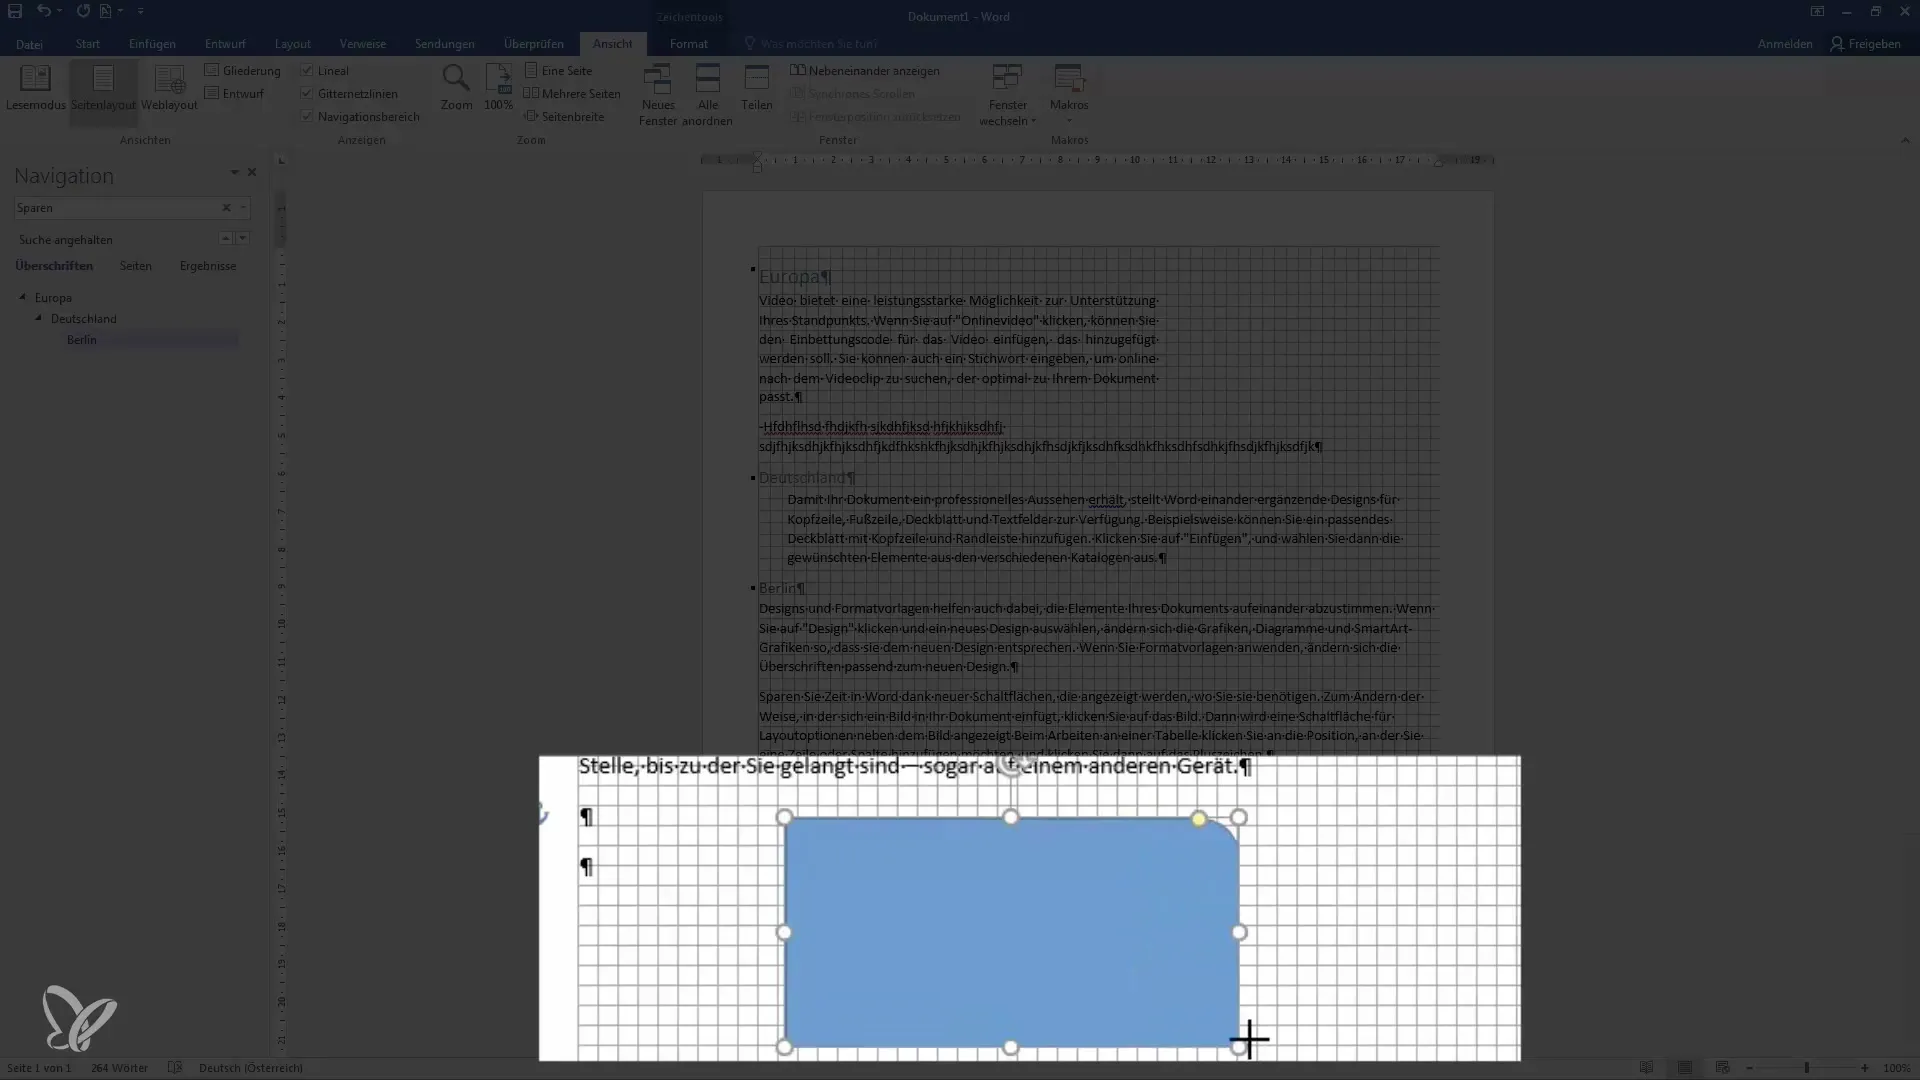The image size is (1920, 1080).
Task: Open the Einfügen ribbon tab
Action: pyautogui.click(x=150, y=44)
